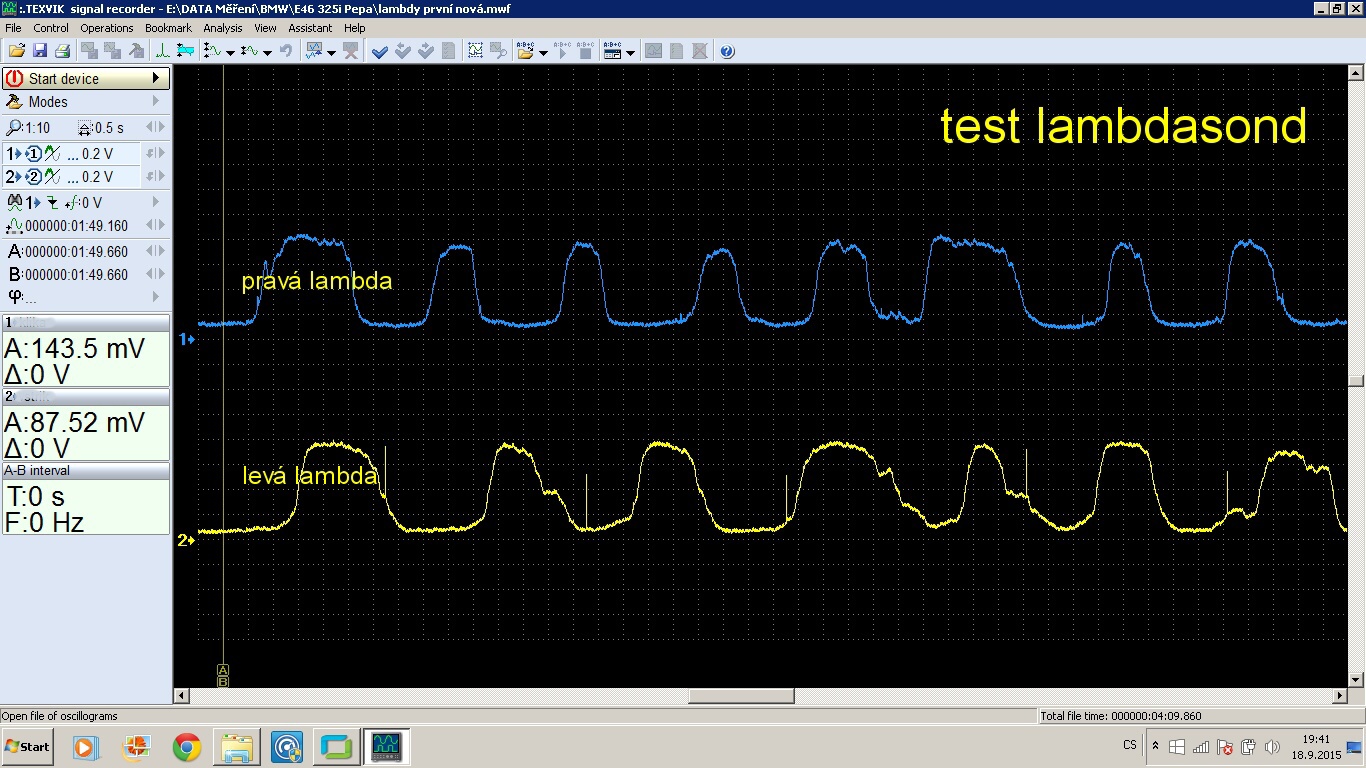This screenshot has height=768, width=1366.
Task: Click the dotted selection area toolbar icon
Action: [475, 51]
